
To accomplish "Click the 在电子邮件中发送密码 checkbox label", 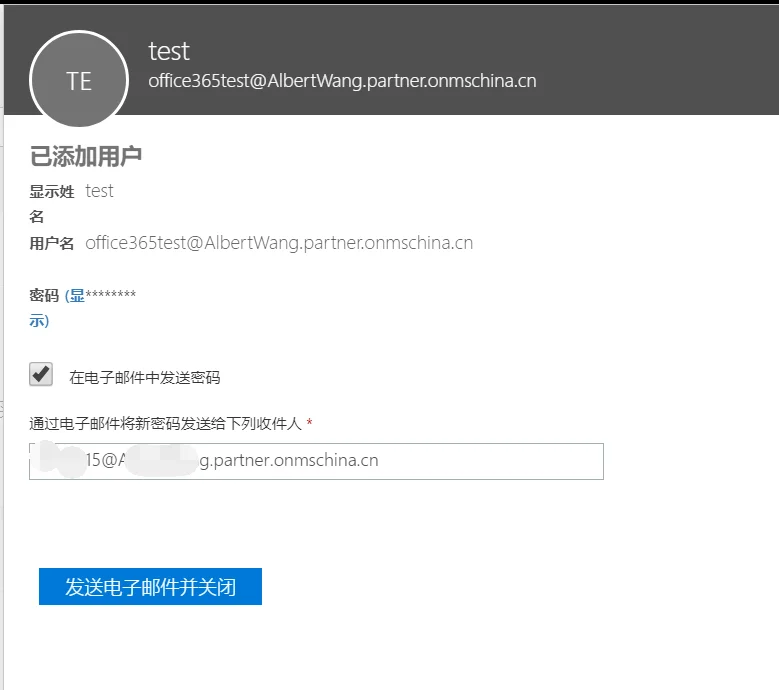I will tap(145, 378).
